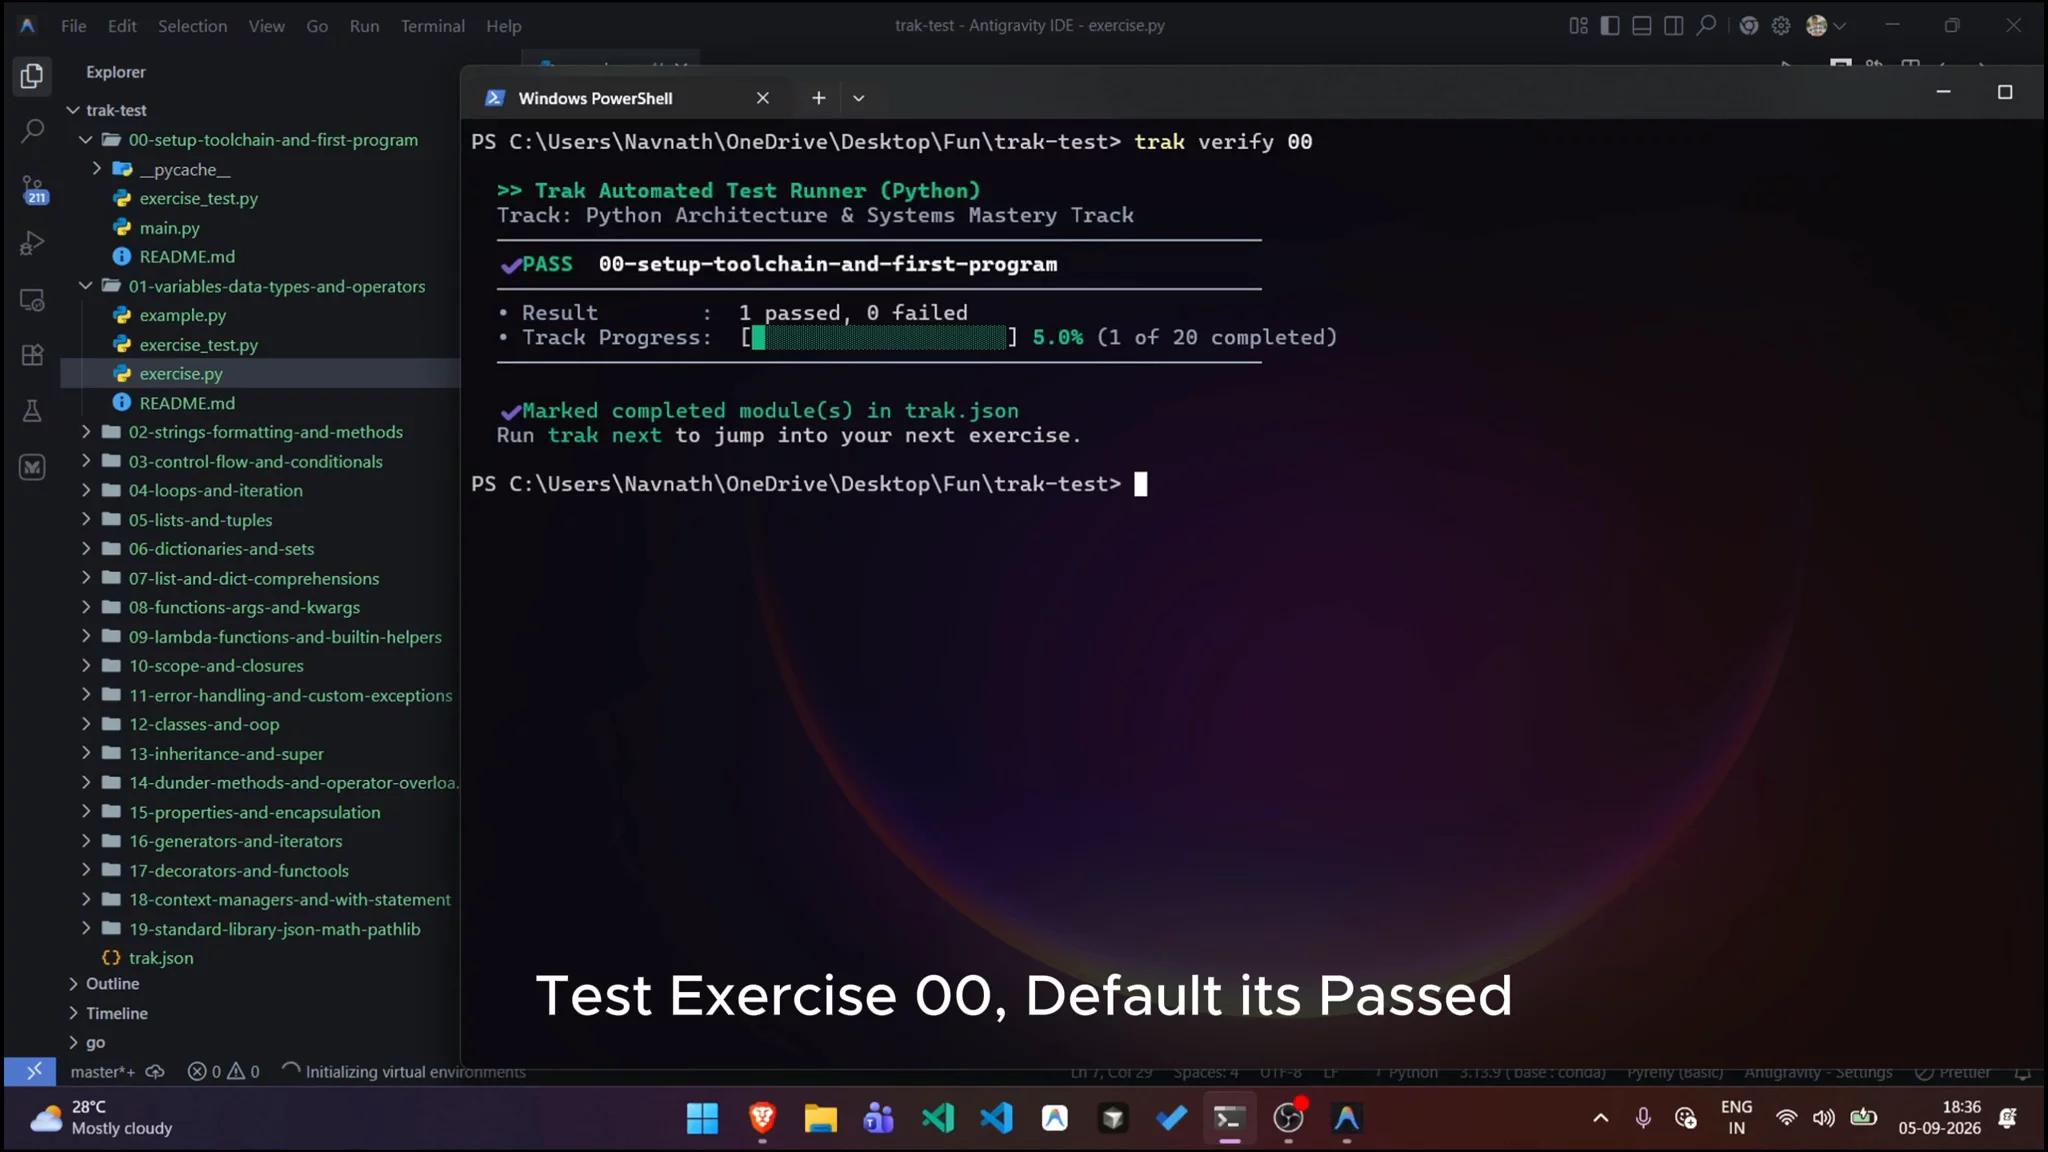Show hidden system tray icons chevron
The width and height of the screenshot is (2048, 1152).
[1600, 1118]
